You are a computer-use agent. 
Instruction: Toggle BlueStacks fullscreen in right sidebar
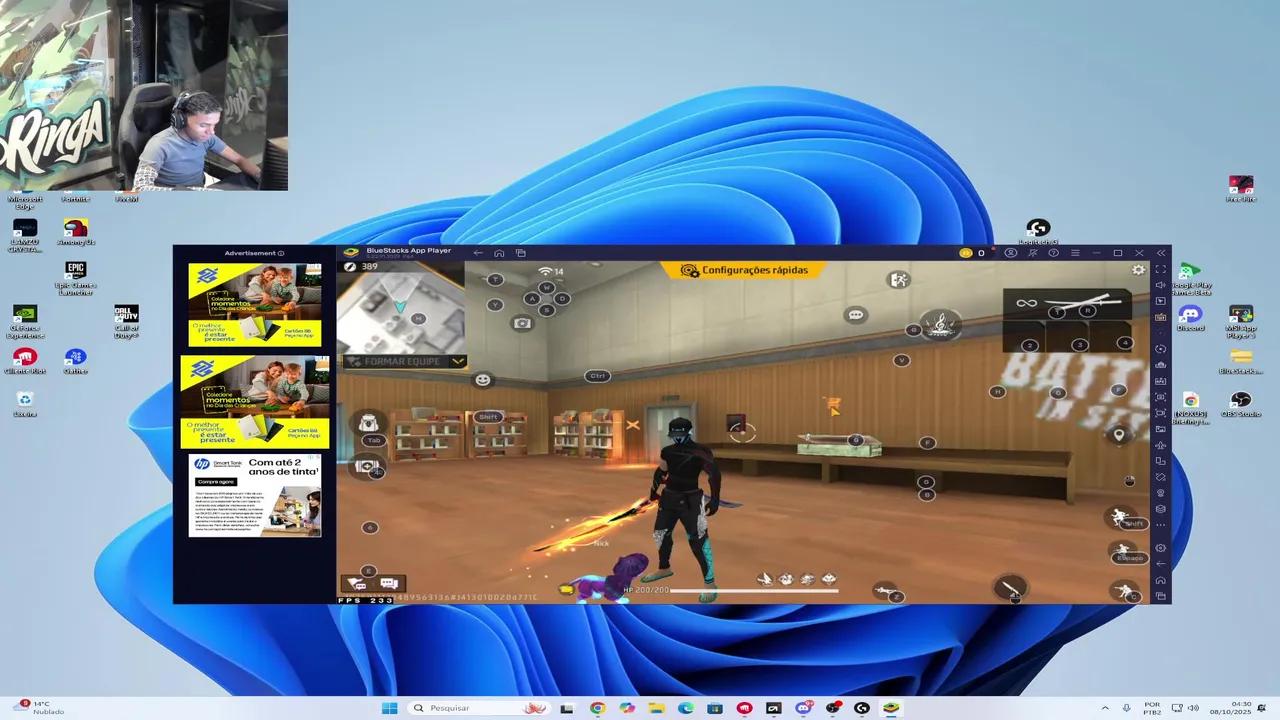[x=1161, y=269]
